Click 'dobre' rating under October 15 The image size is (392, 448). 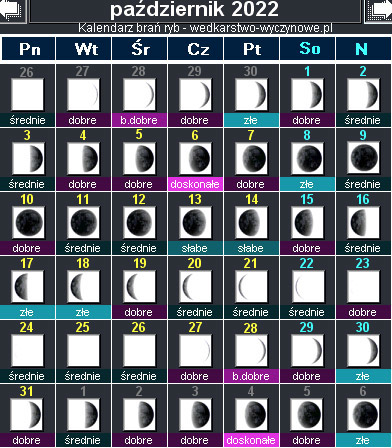(x=307, y=248)
